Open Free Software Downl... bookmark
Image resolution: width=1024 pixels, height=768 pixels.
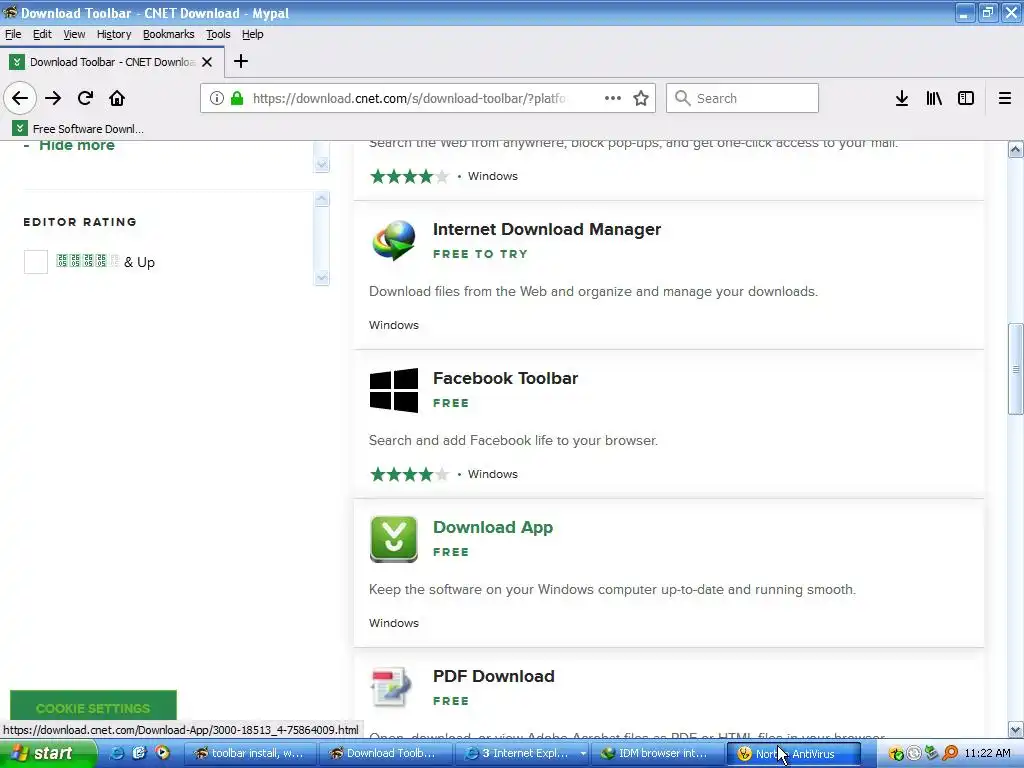click(78, 129)
